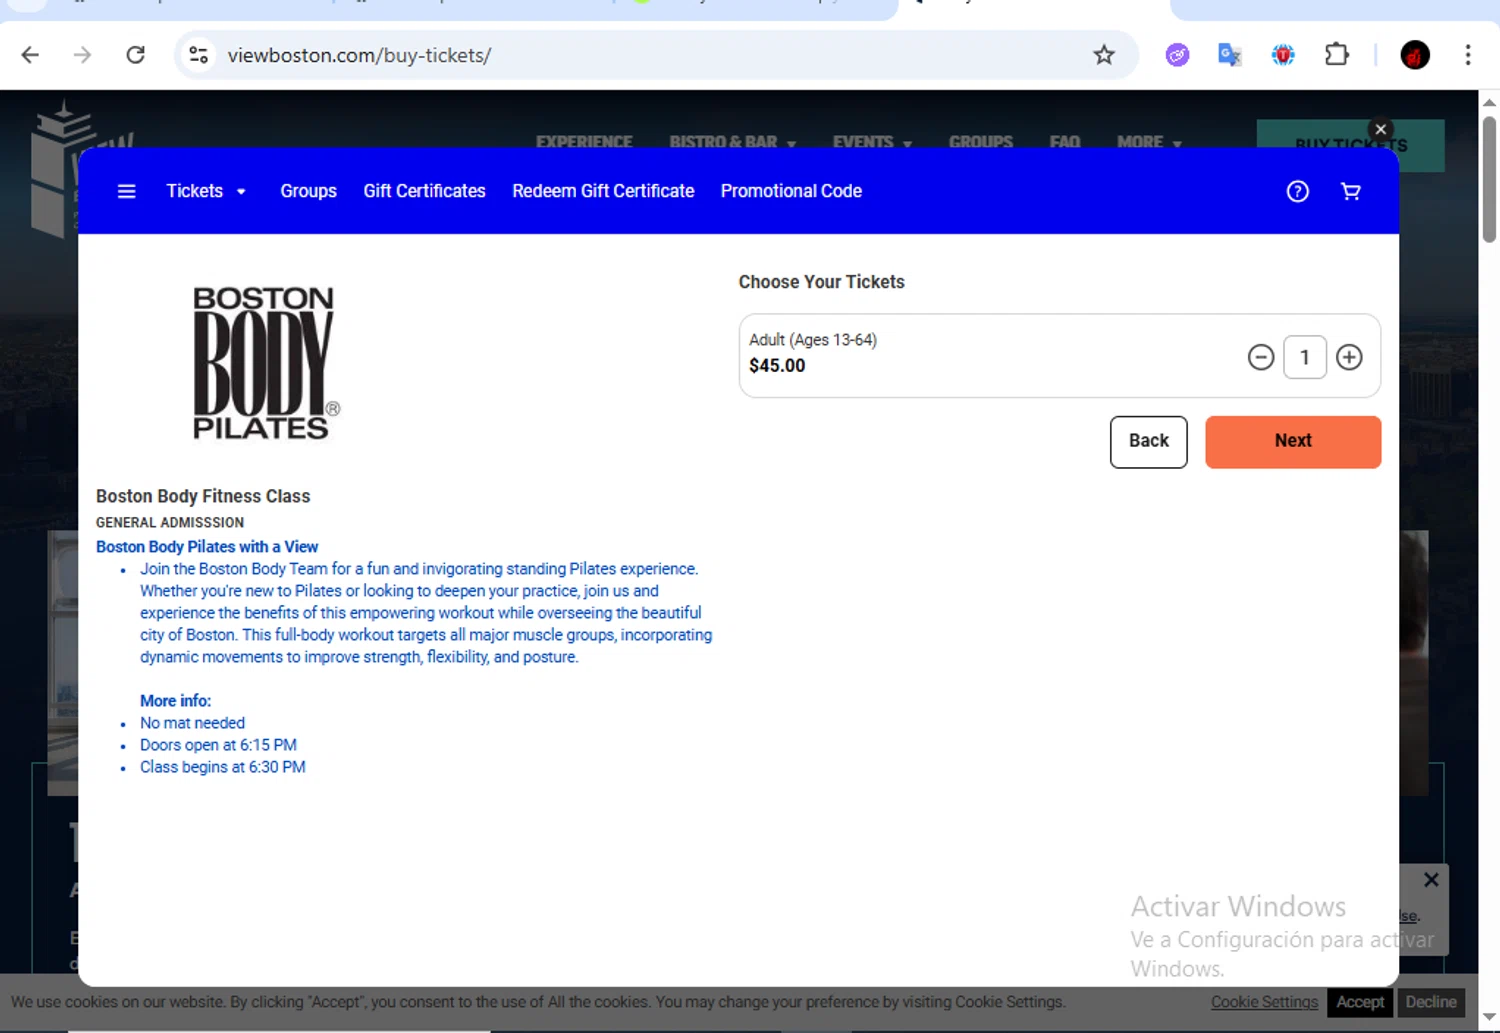Expand the Tickets dropdown
Image resolution: width=1500 pixels, height=1033 pixels.
click(x=206, y=191)
